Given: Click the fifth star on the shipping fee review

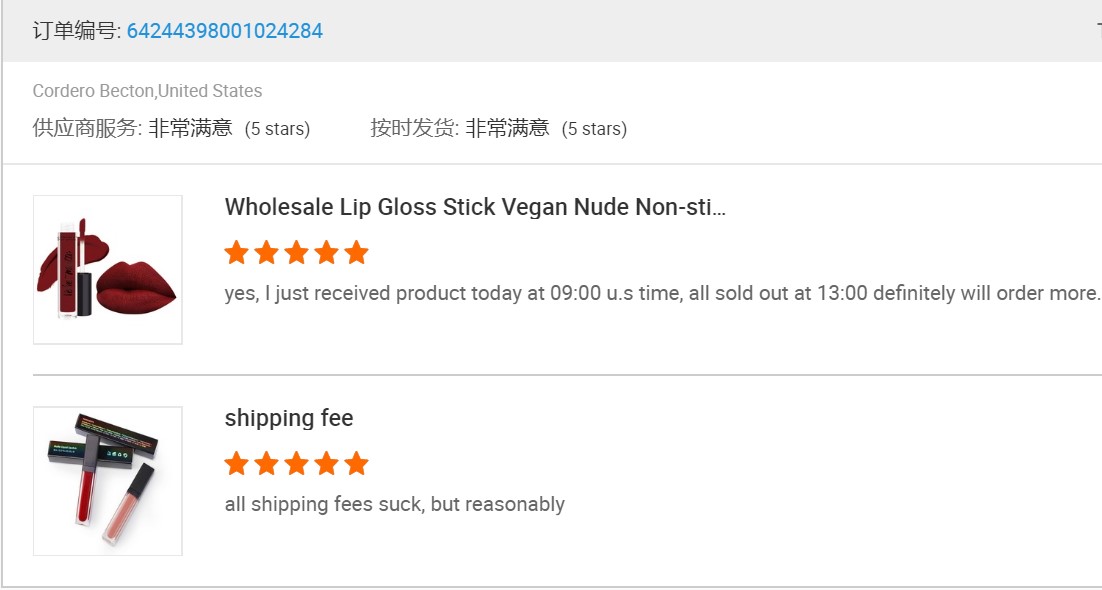Looking at the screenshot, I should (x=357, y=463).
